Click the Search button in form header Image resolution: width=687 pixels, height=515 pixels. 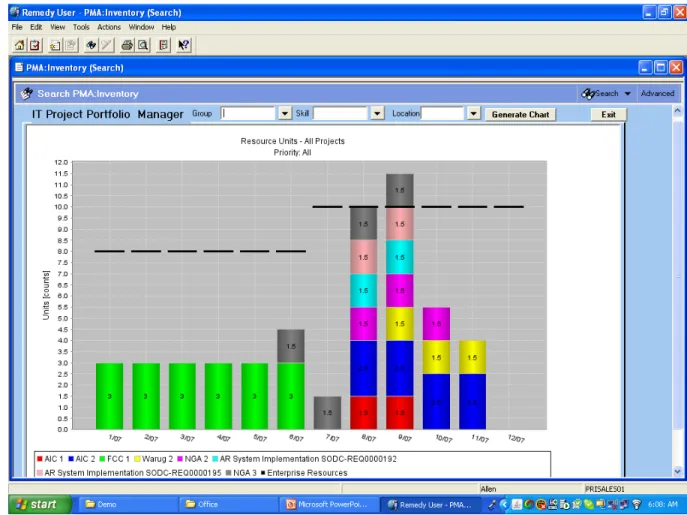click(x=600, y=93)
